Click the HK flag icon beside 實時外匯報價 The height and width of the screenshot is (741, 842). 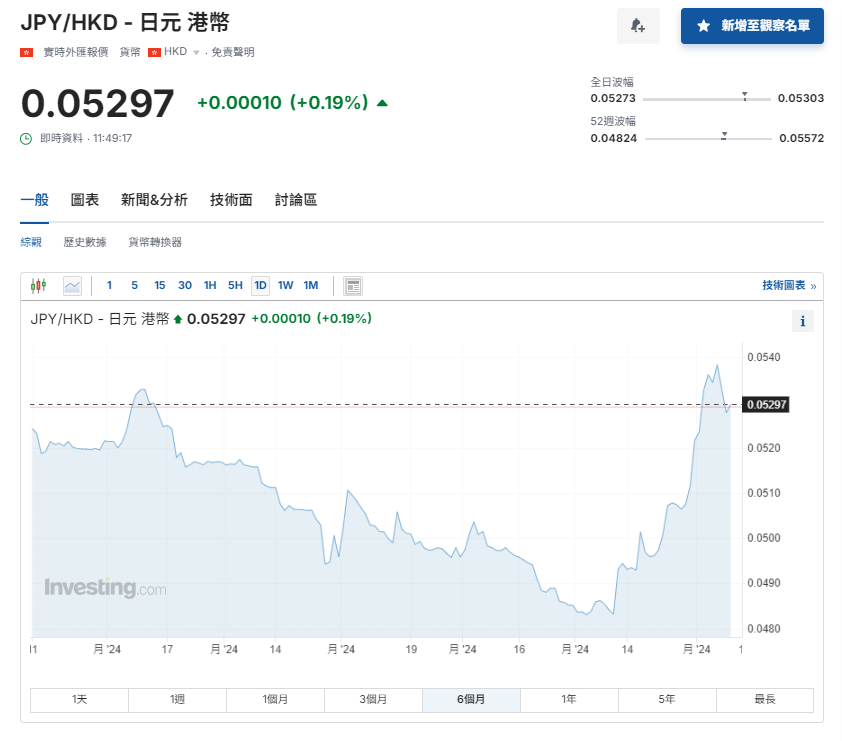[25, 53]
